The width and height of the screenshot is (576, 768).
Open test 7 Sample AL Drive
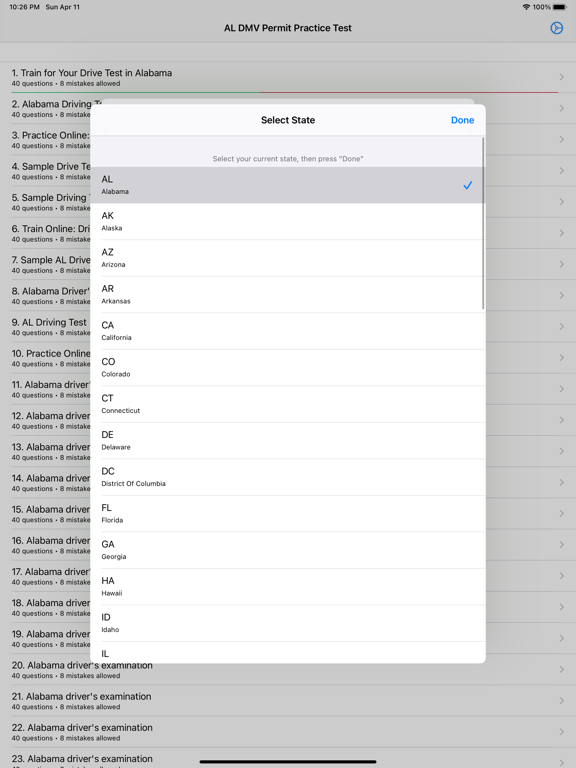tap(45, 264)
